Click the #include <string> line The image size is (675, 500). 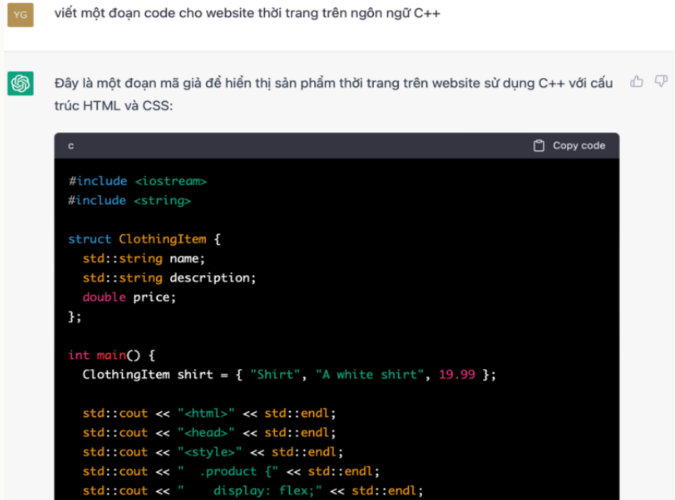pos(129,200)
